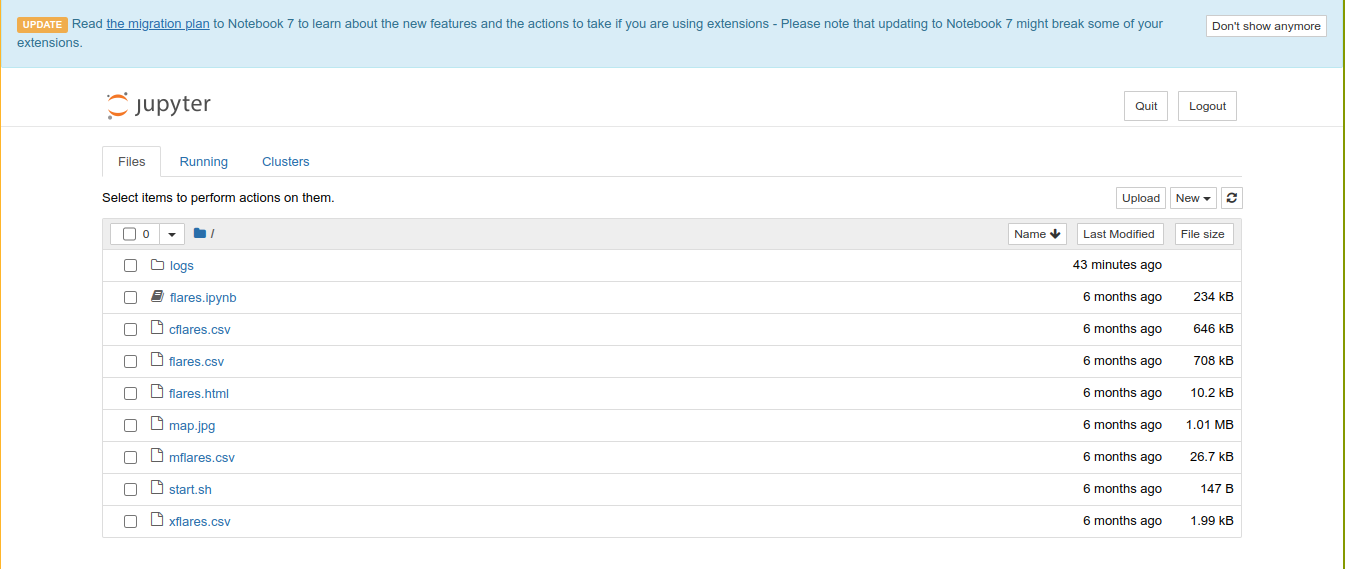Open the migration plan link
1345x569 pixels.
pyautogui.click(x=158, y=23)
